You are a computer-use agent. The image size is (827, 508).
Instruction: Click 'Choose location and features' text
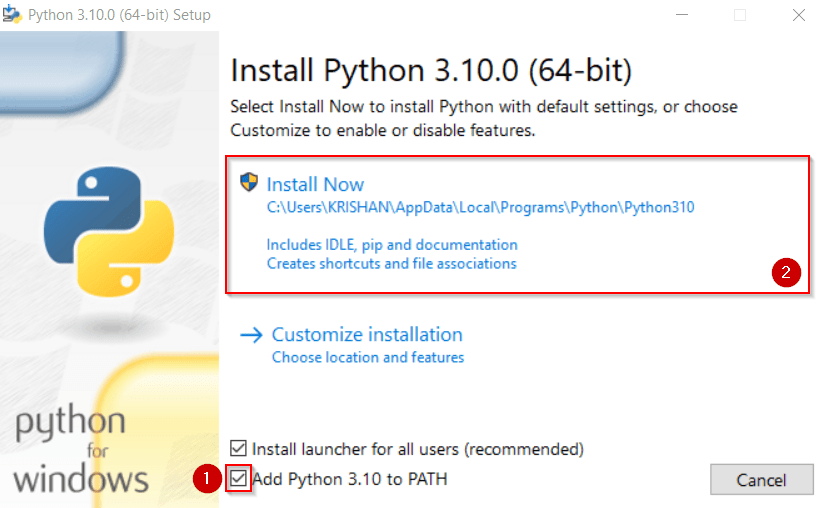368,357
